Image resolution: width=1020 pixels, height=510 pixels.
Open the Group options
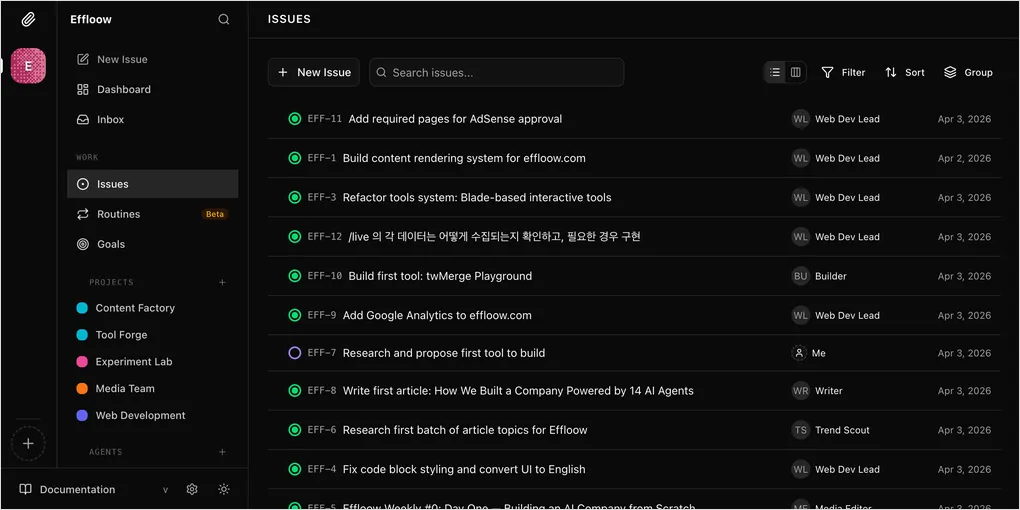(968, 72)
